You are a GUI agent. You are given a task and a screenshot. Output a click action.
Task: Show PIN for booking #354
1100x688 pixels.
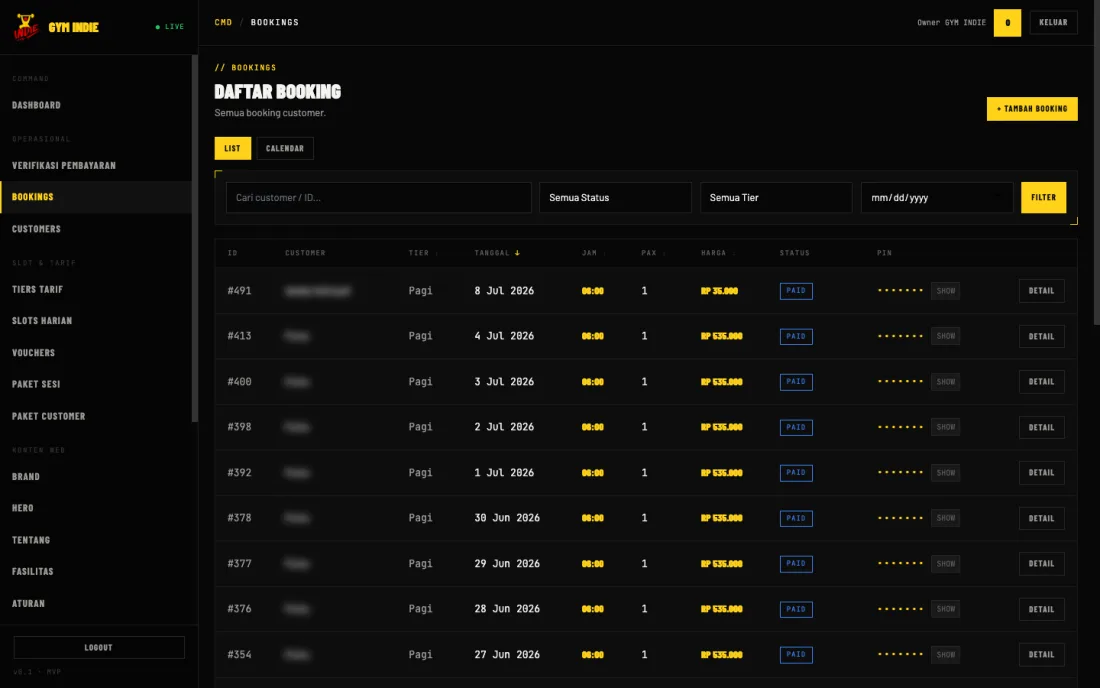pyautogui.click(x=945, y=654)
